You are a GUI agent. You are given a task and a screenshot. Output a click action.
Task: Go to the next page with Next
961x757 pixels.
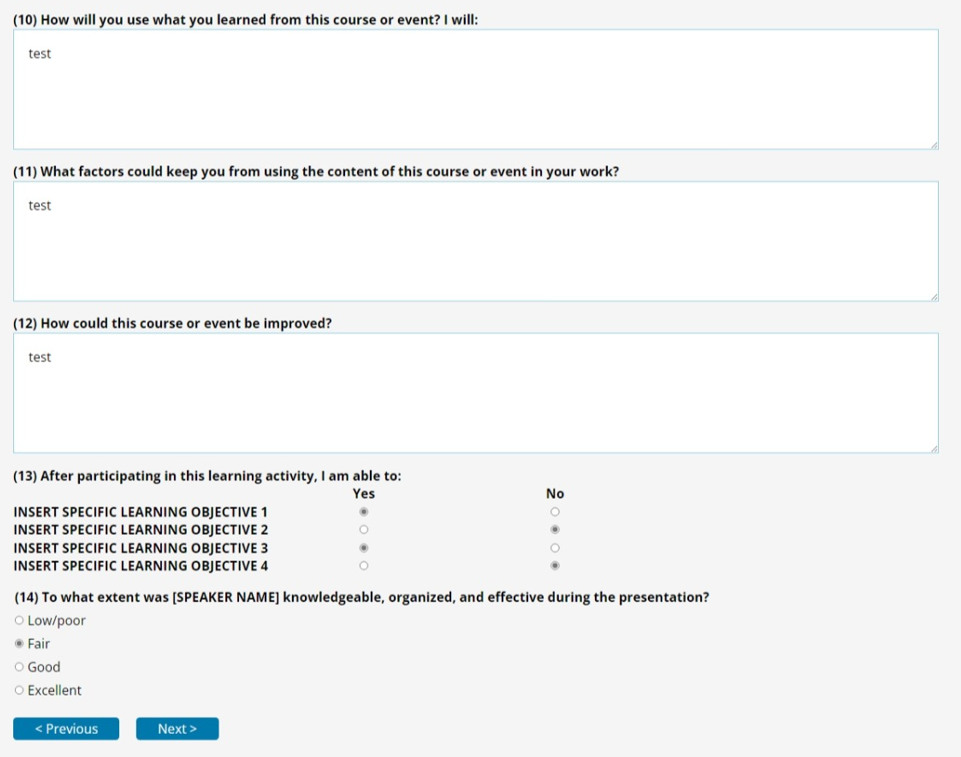point(177,729)
